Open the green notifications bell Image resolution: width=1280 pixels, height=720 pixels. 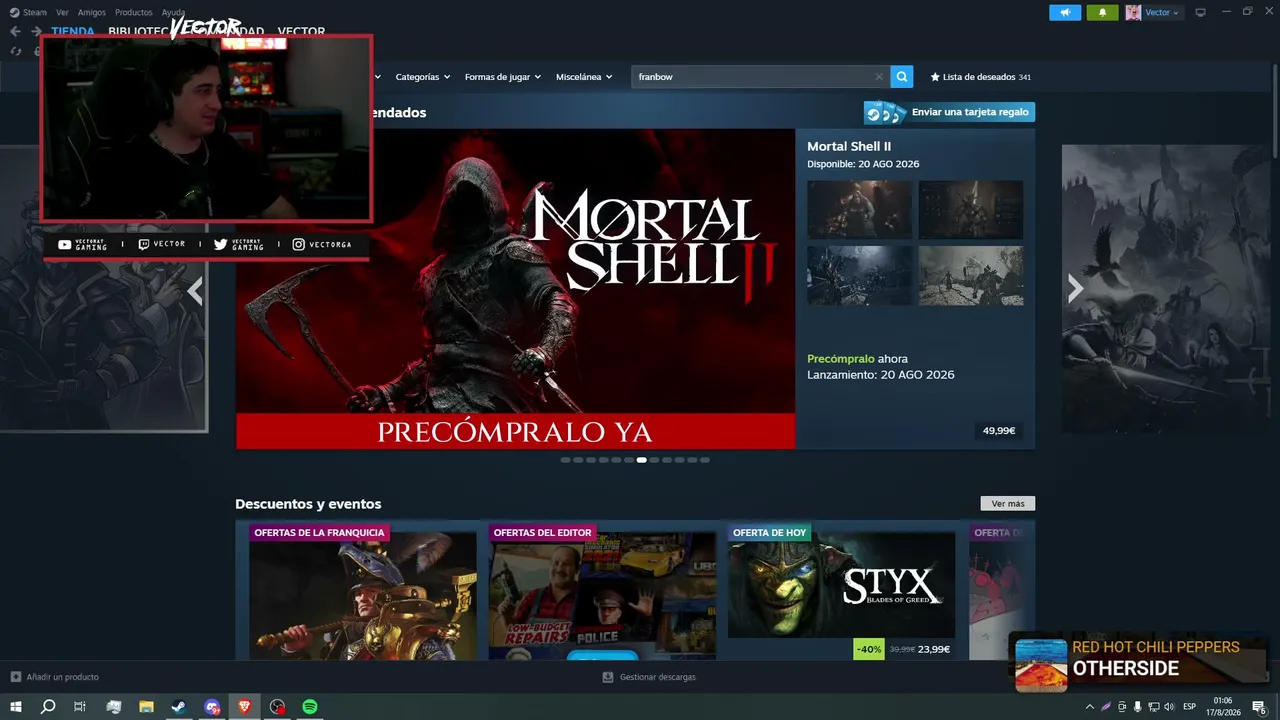(x=1102, y=12)
